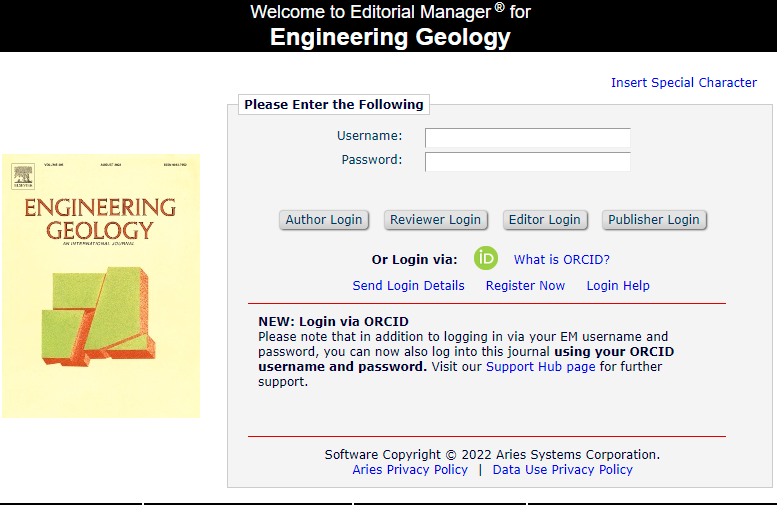
Task: Click the Engineering Geology title in the black banner
Action: 390,38
